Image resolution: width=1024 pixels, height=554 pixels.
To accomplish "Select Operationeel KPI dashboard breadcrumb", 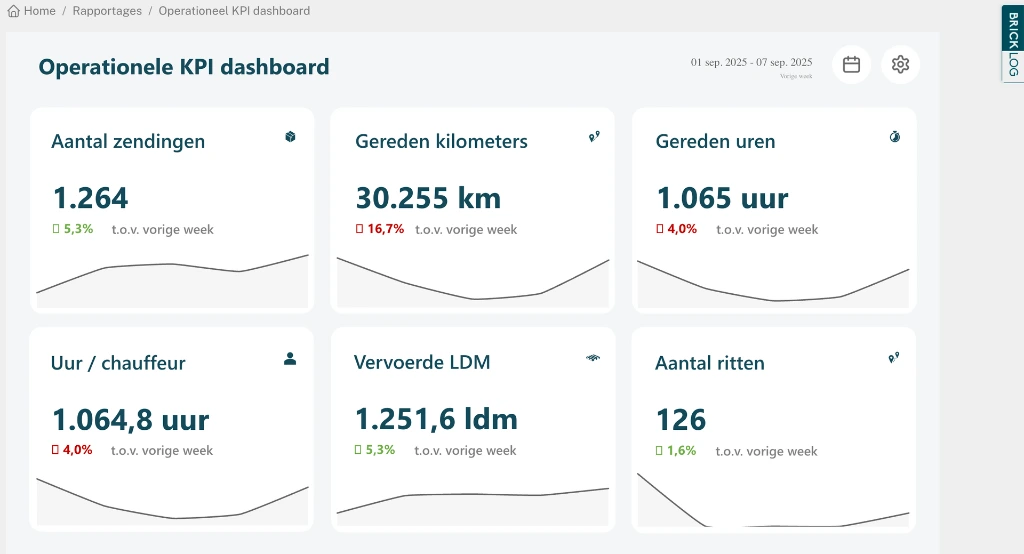I will 234,11.
